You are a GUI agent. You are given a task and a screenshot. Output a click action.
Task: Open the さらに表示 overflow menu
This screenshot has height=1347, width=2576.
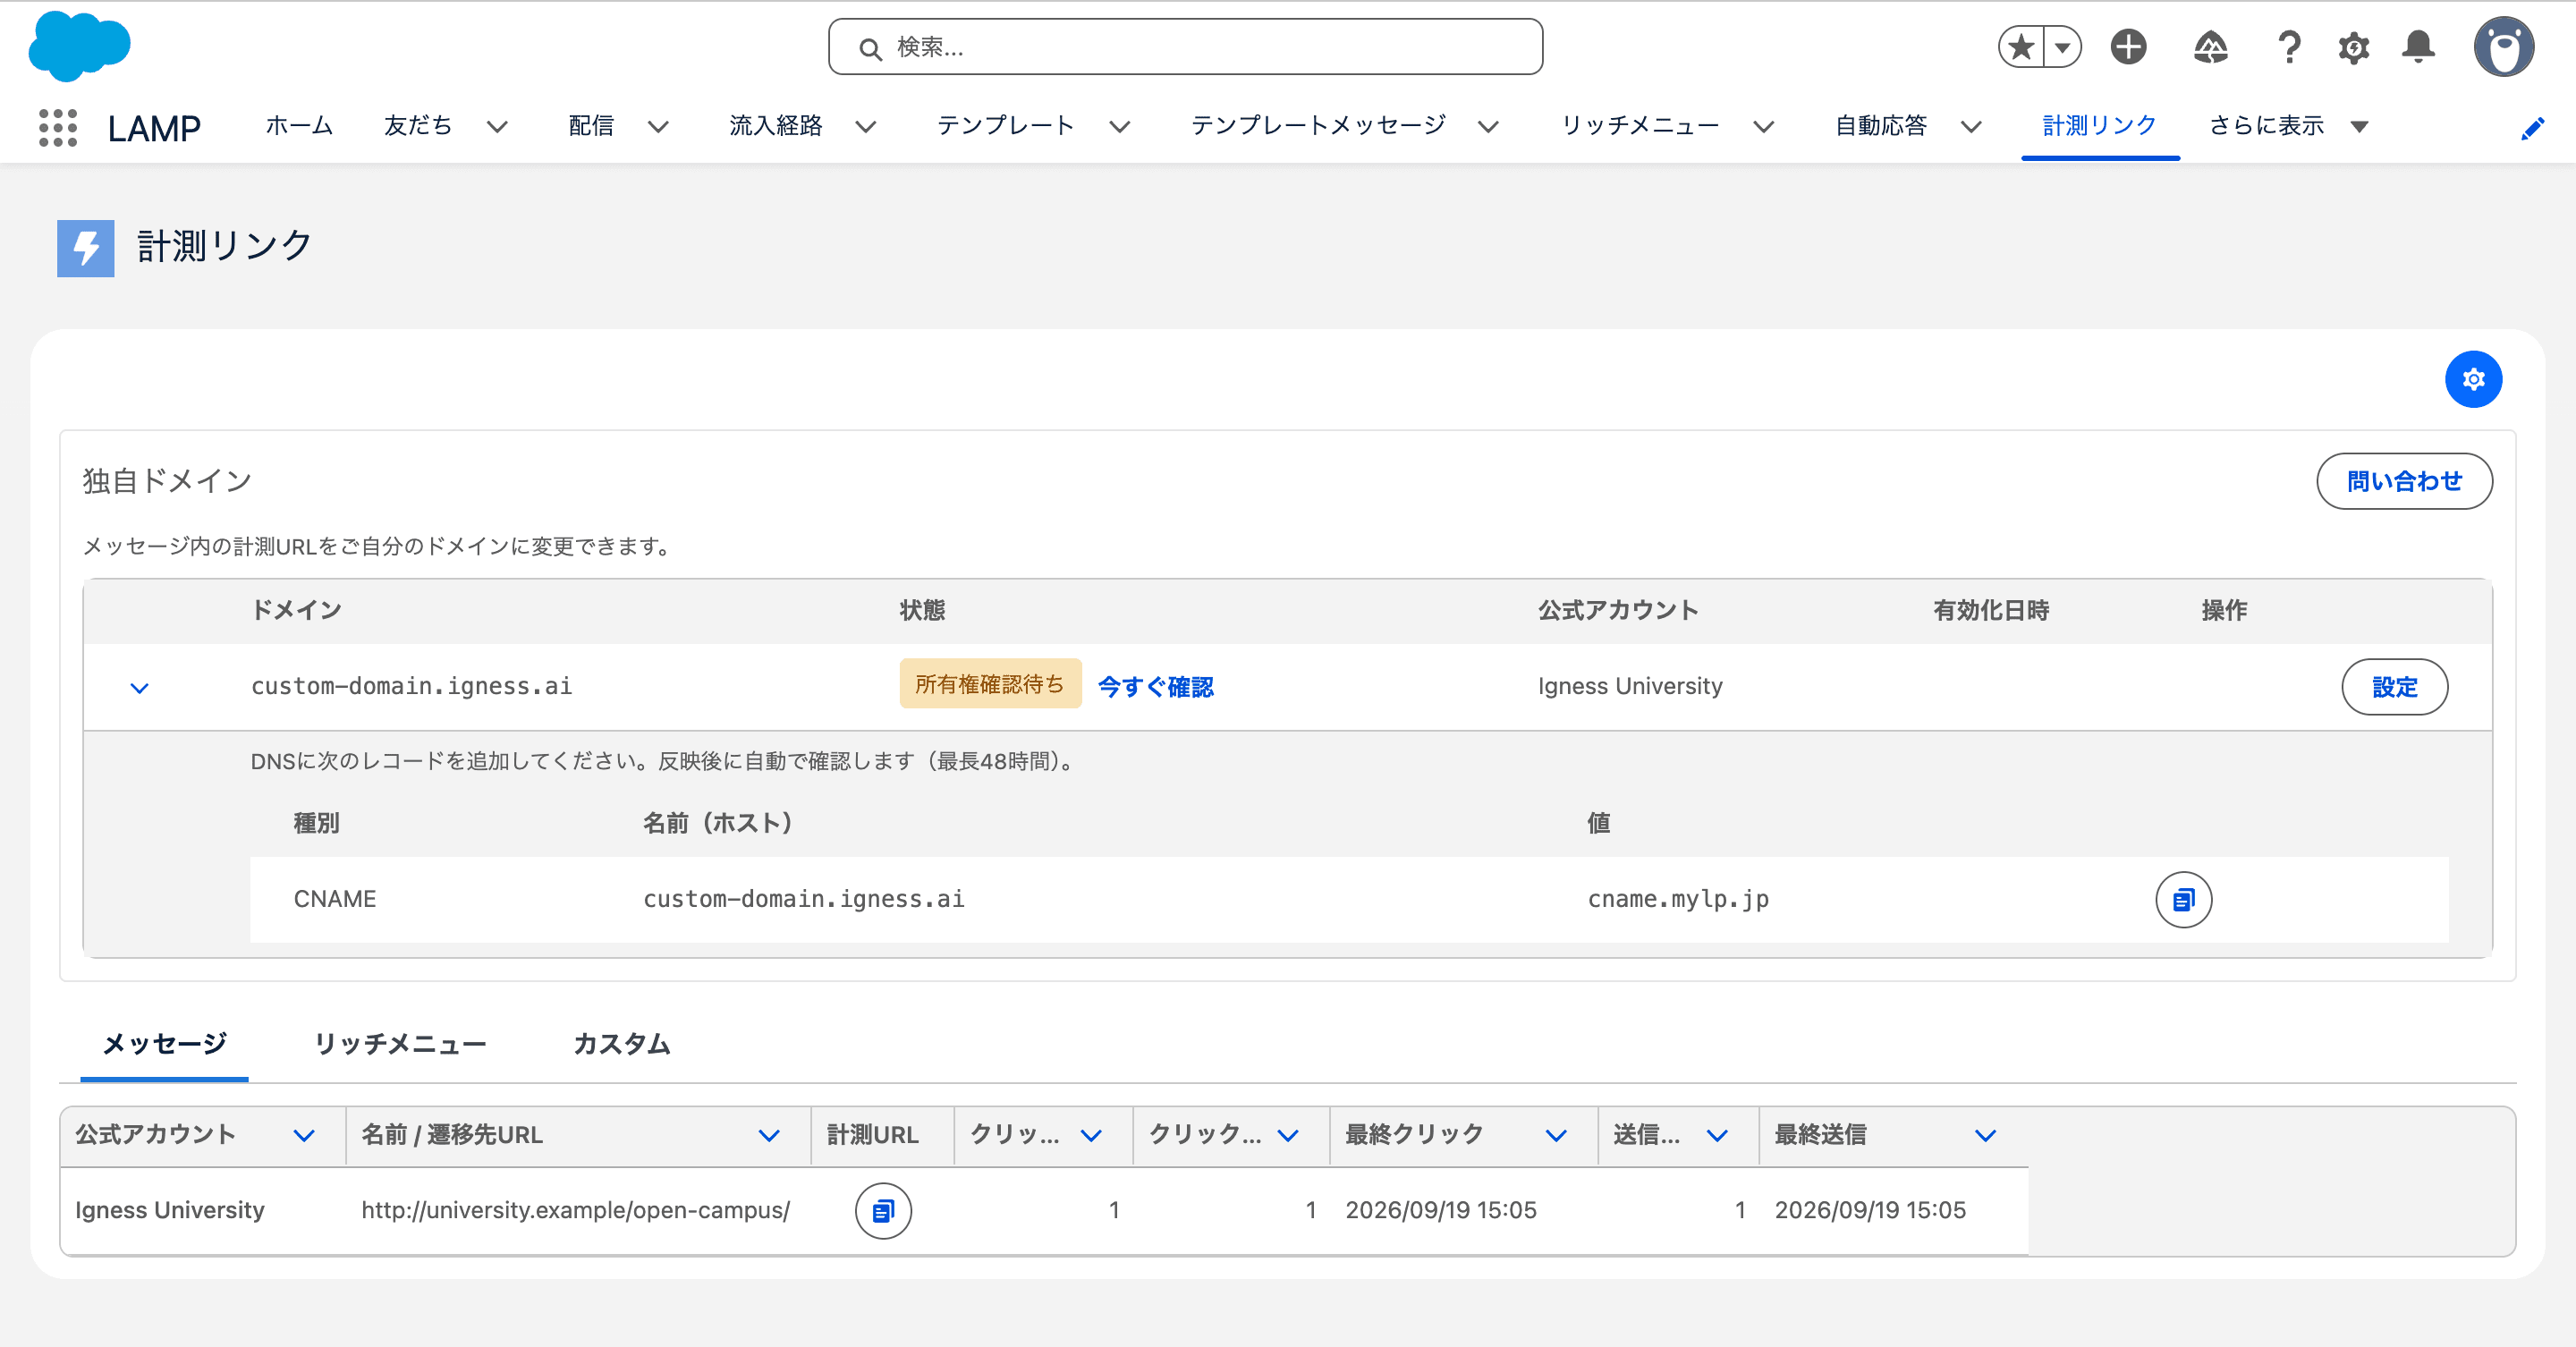2288,126
